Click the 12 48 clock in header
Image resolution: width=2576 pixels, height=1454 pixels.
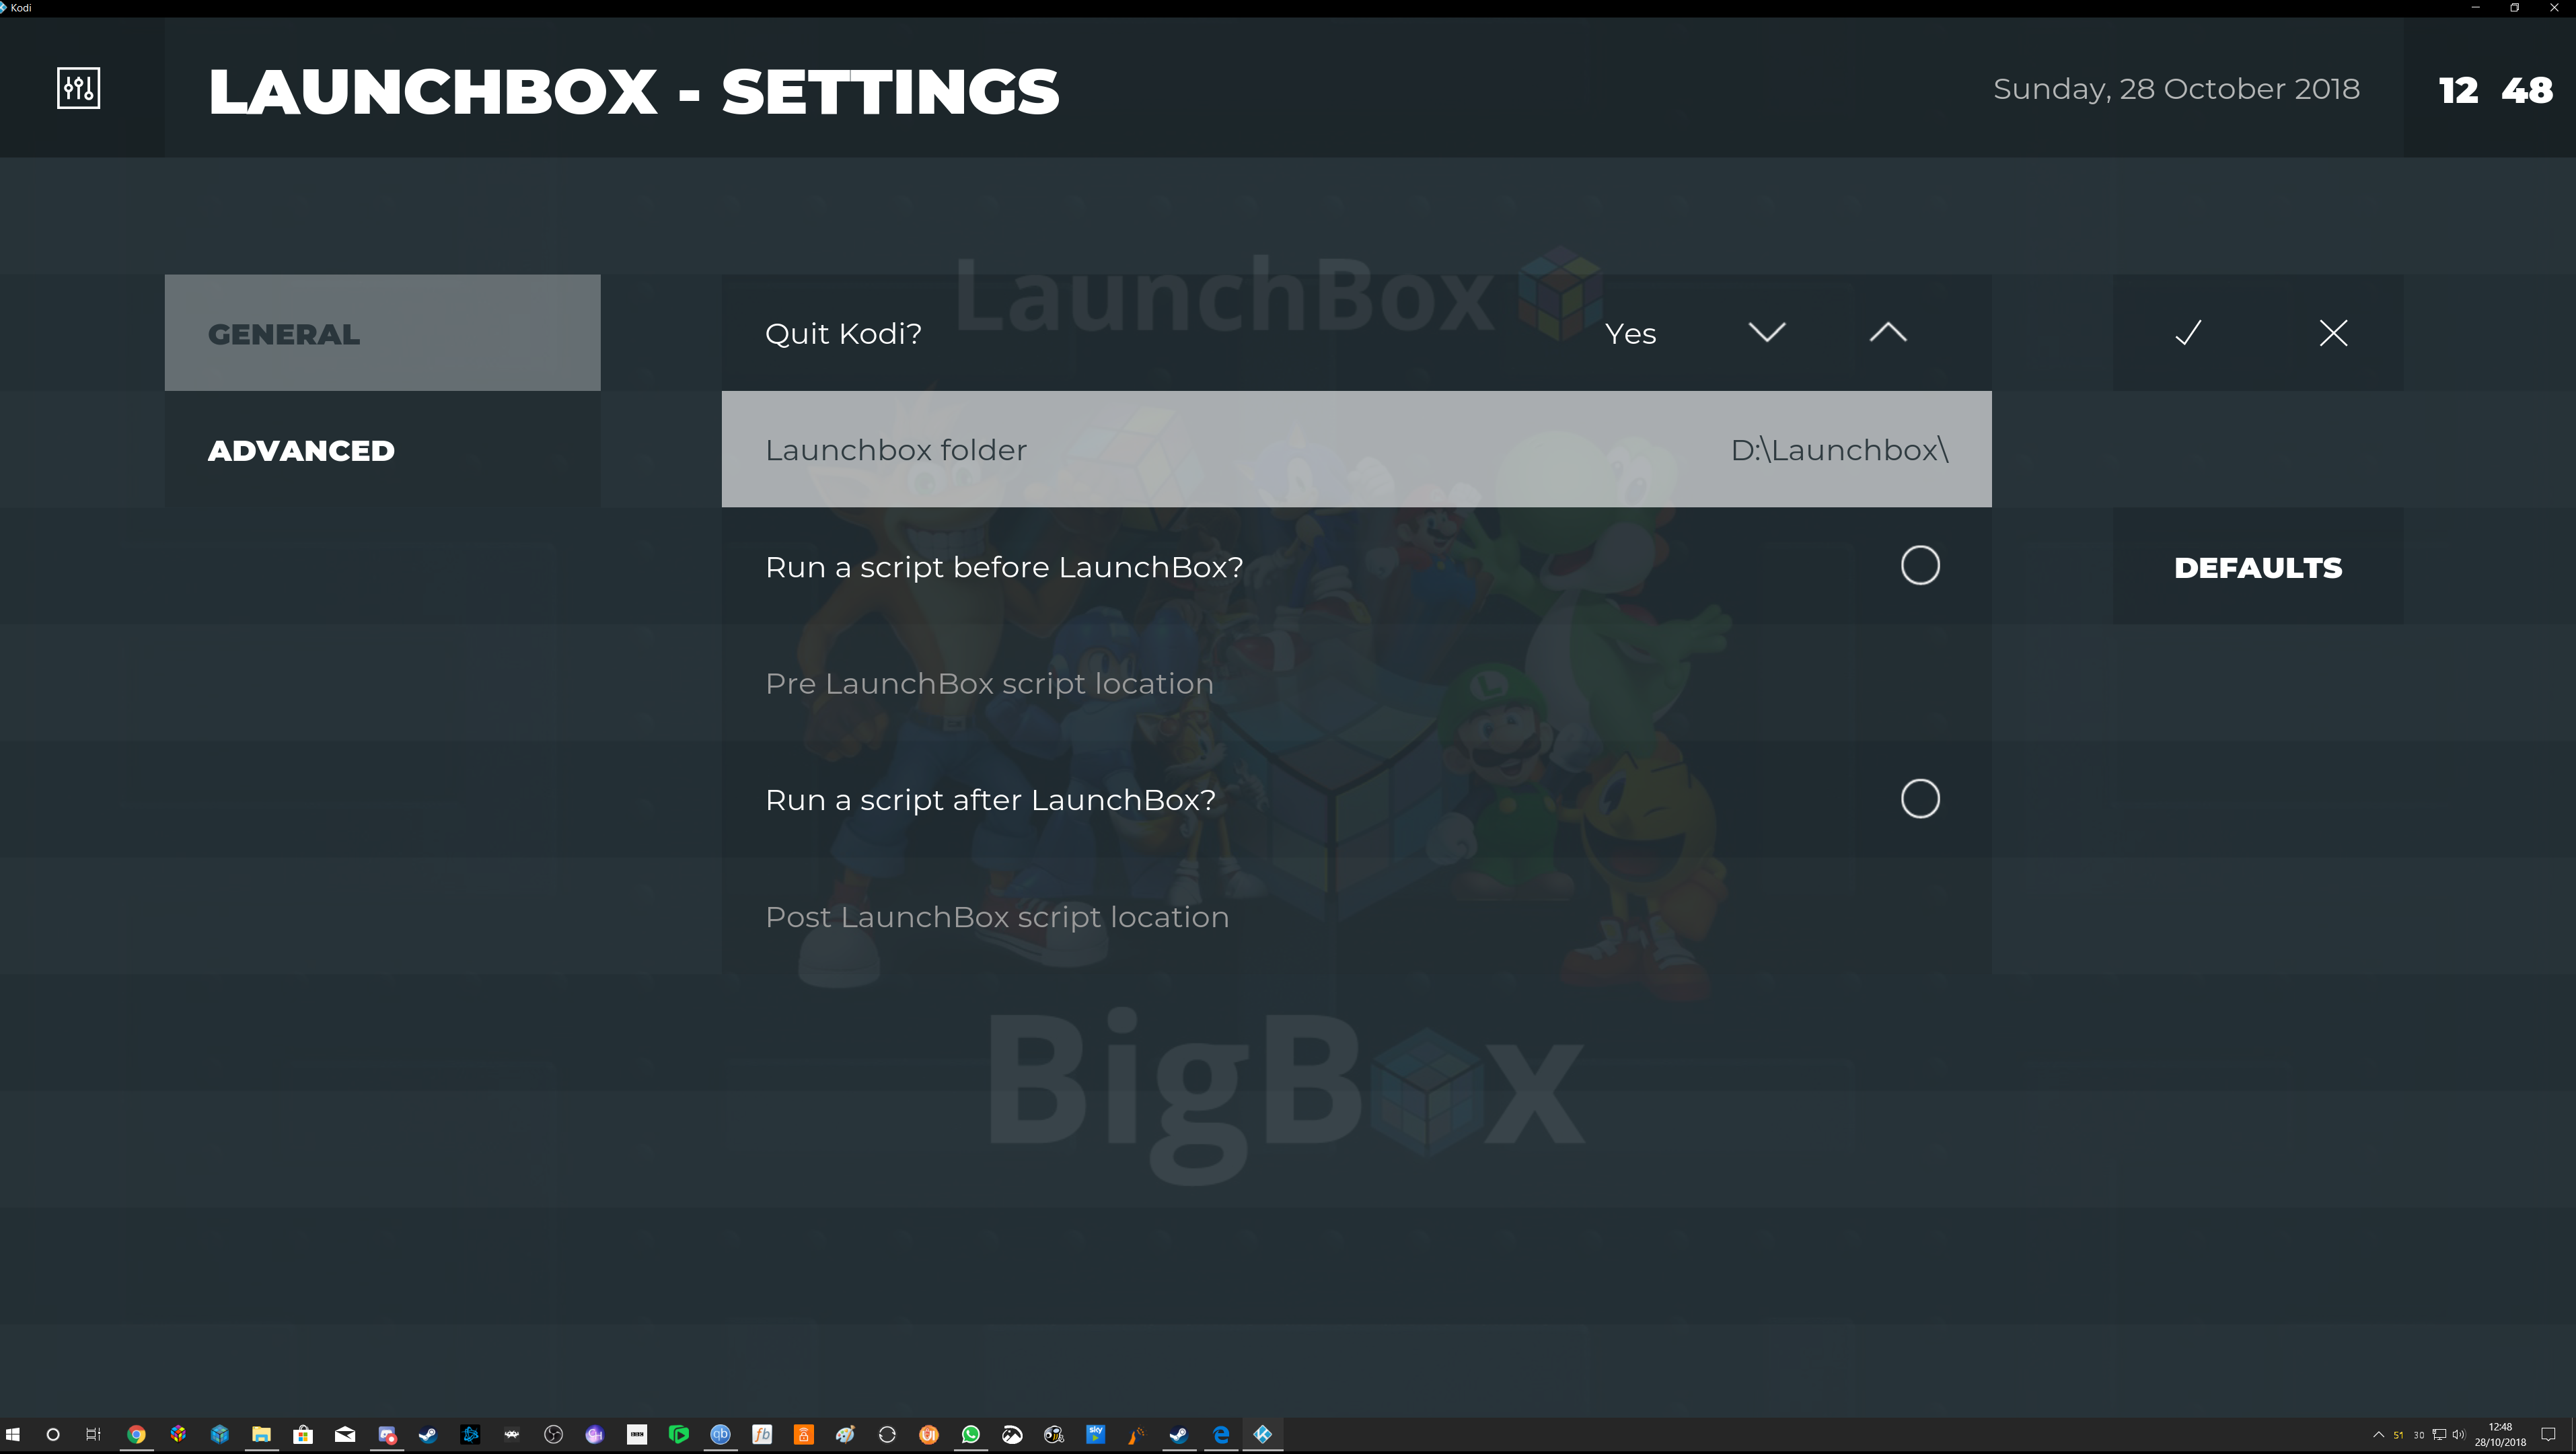2495,90
